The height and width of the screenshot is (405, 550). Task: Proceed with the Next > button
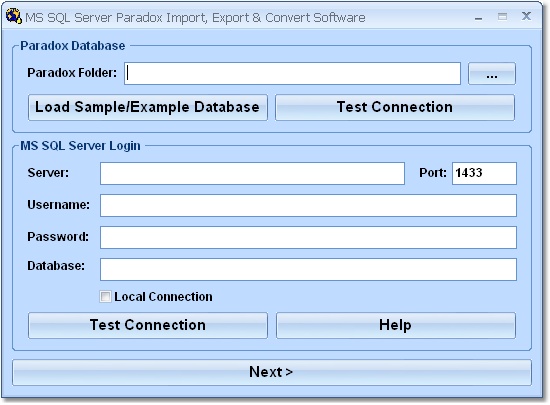click(272, 372)
